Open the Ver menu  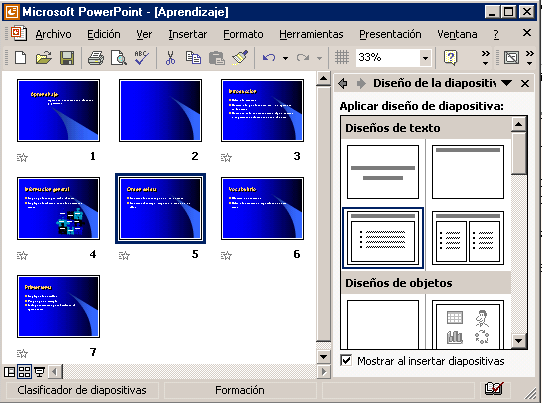(x=144, y=34)
